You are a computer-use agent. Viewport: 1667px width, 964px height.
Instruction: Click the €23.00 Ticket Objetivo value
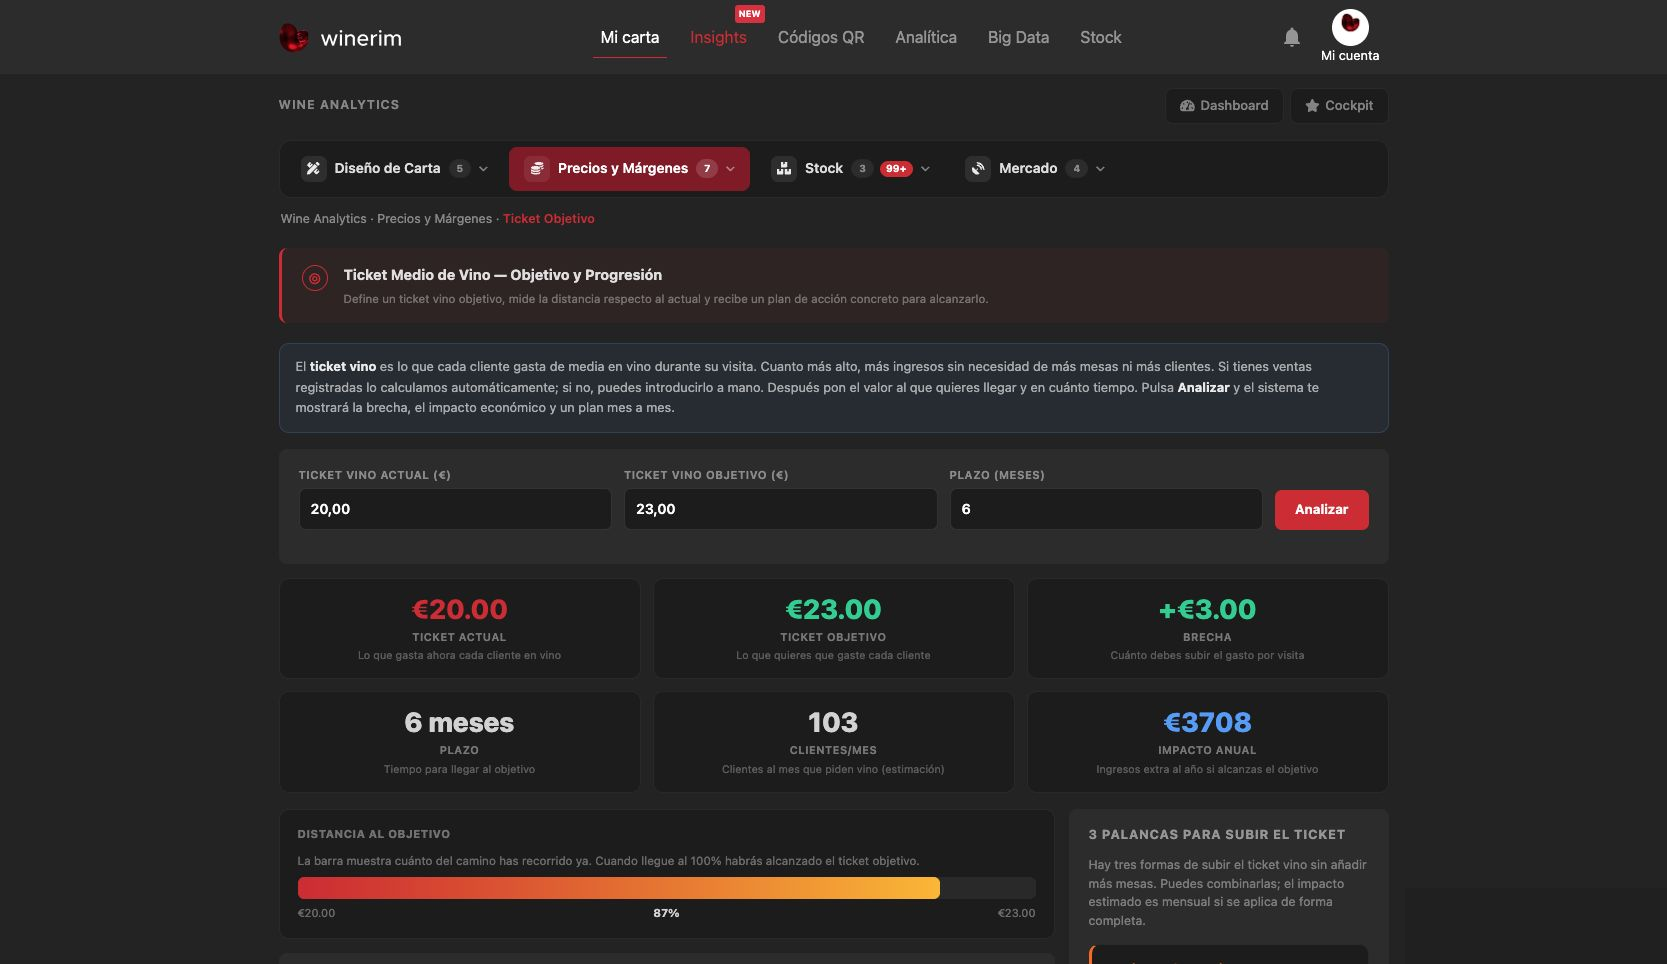coord(833,610)
